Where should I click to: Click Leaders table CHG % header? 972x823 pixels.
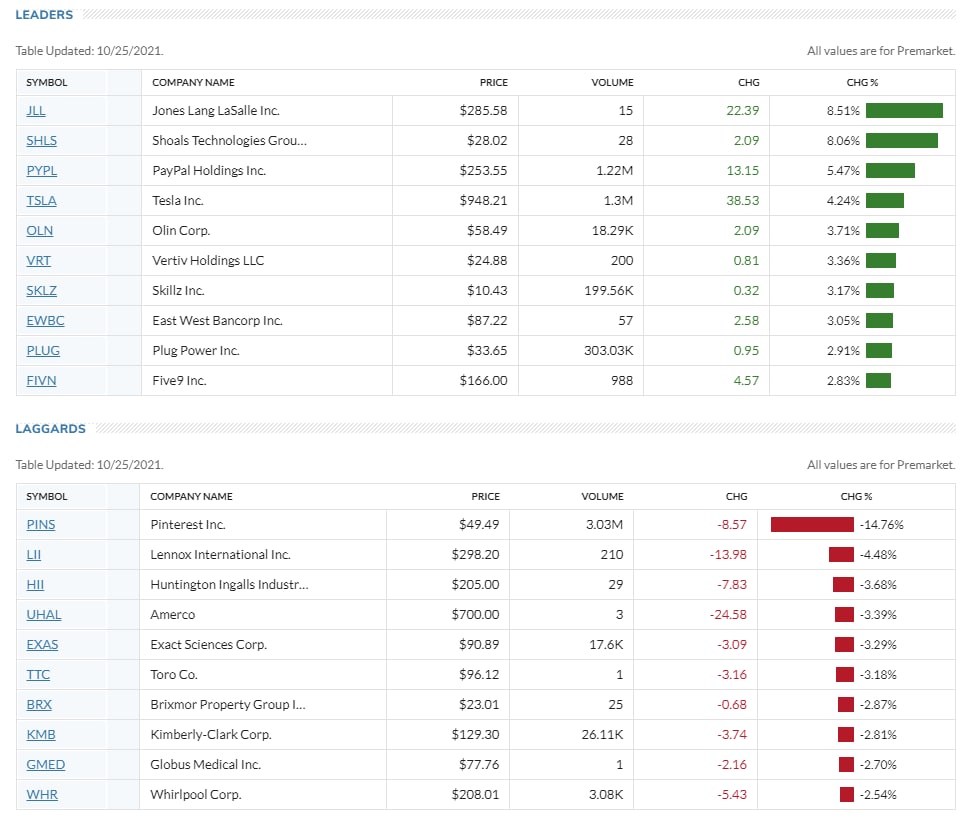[862, 82]
